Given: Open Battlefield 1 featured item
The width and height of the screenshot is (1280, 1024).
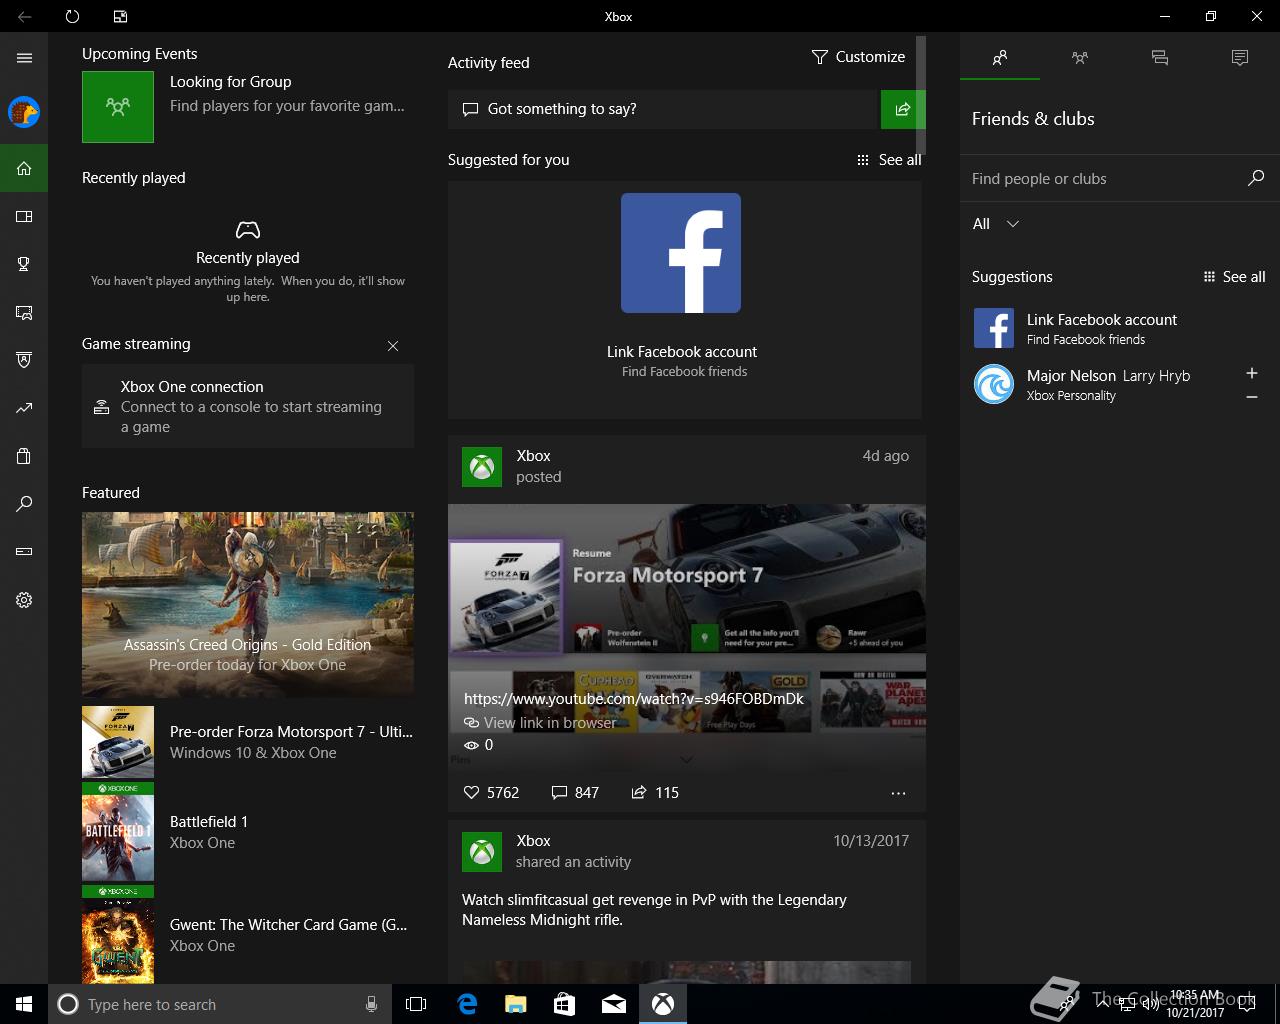Looking at the screenshot, I should [x=248, y=832].
